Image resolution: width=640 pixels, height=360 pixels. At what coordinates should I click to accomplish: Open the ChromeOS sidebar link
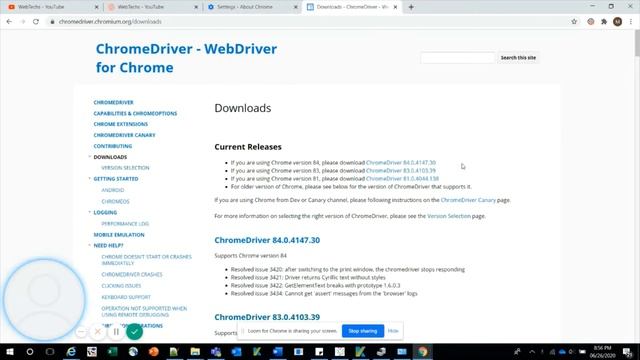coord(115,202)
